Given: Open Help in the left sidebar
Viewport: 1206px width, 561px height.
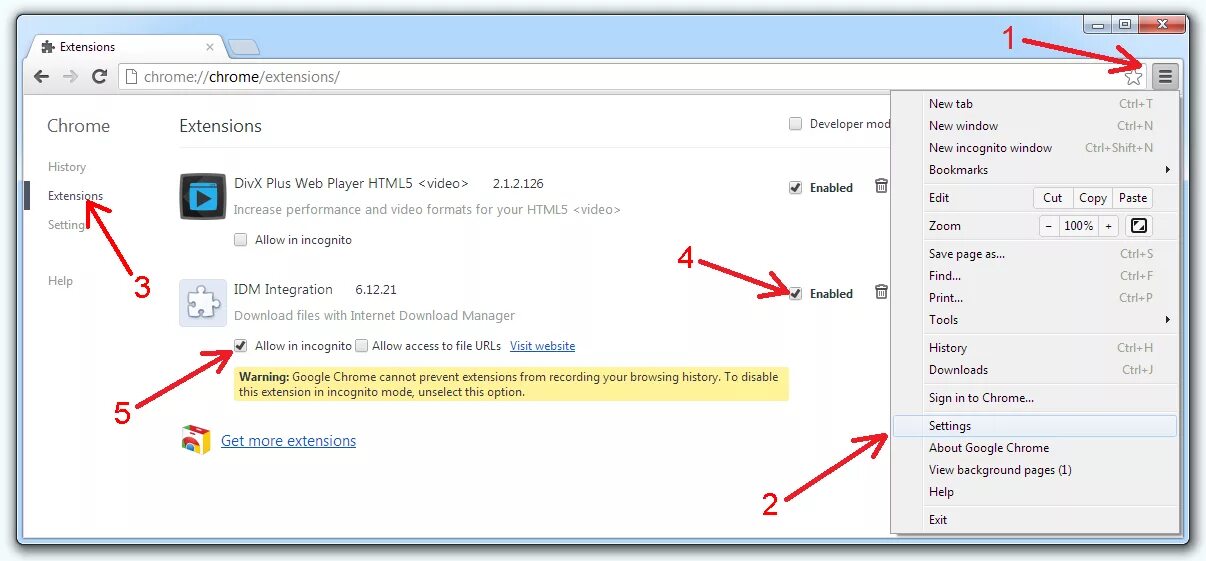Looking at the screenshot, I should click(x=60, y=281).
